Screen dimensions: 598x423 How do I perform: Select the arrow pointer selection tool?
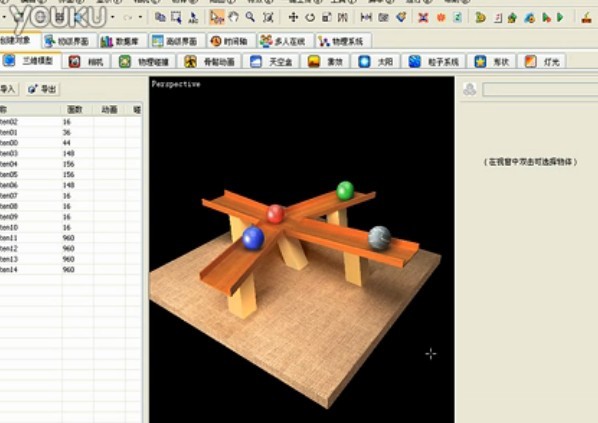coord(217,17)
